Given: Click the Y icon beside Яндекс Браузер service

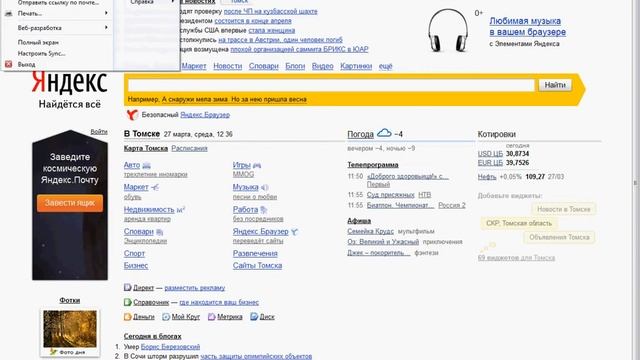Looking at the screenshot, I should click(x=294, y=232).
